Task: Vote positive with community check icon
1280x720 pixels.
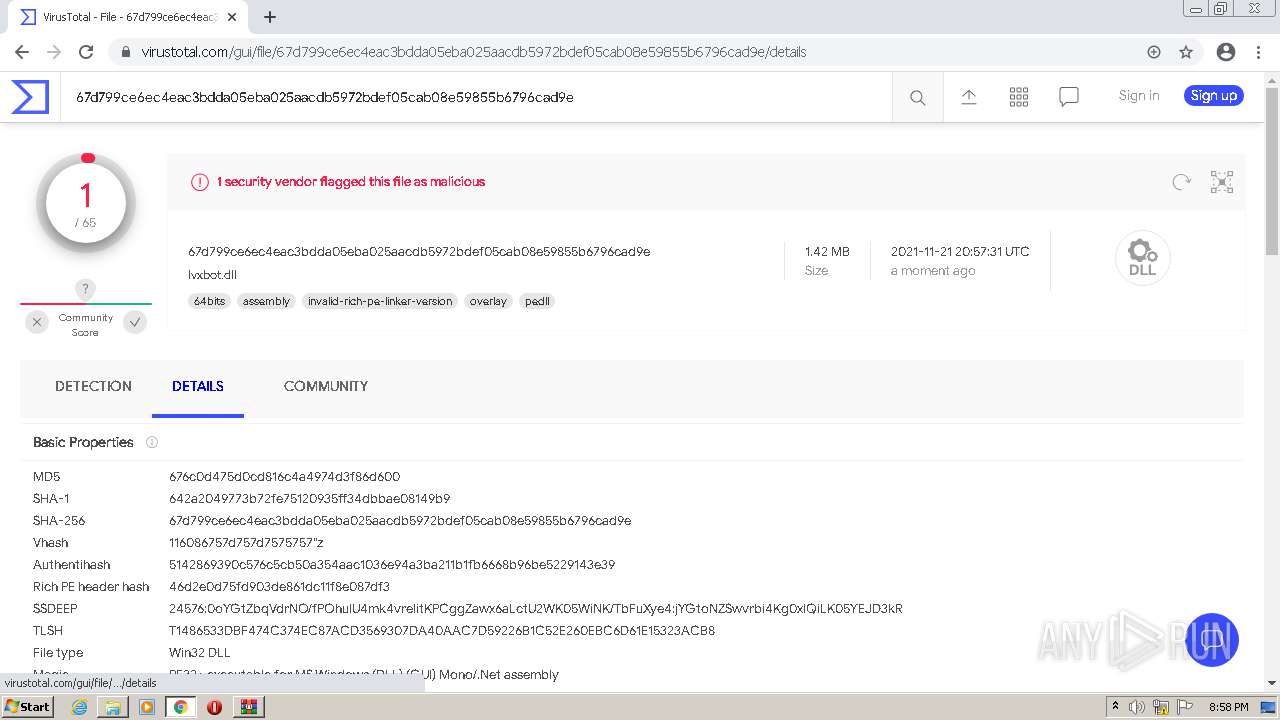Action: tap(135, 322)
